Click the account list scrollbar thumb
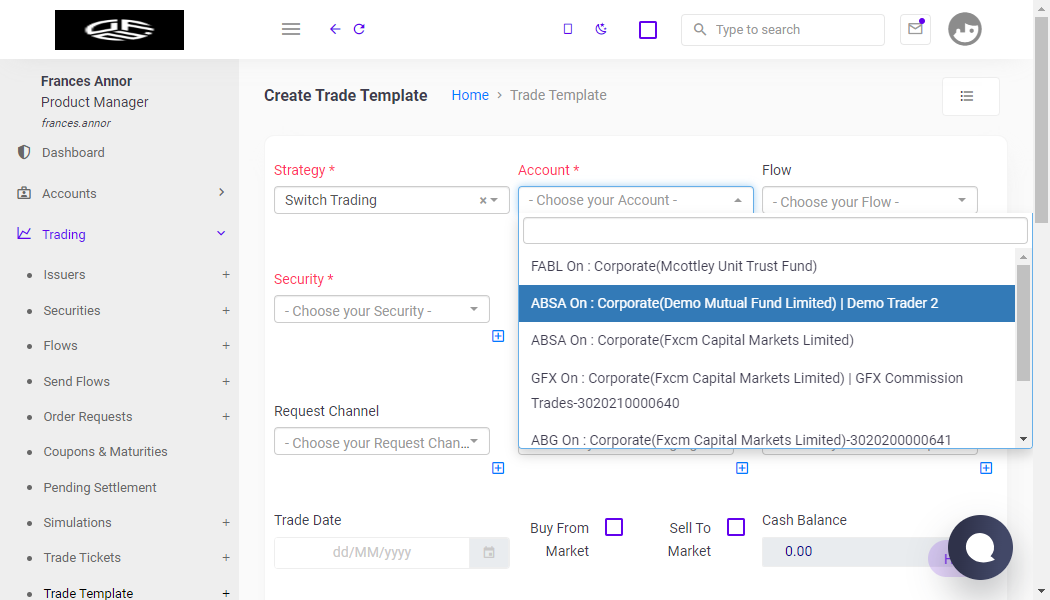Viewport: 1050px width, 600px height. coord(1023,323)
